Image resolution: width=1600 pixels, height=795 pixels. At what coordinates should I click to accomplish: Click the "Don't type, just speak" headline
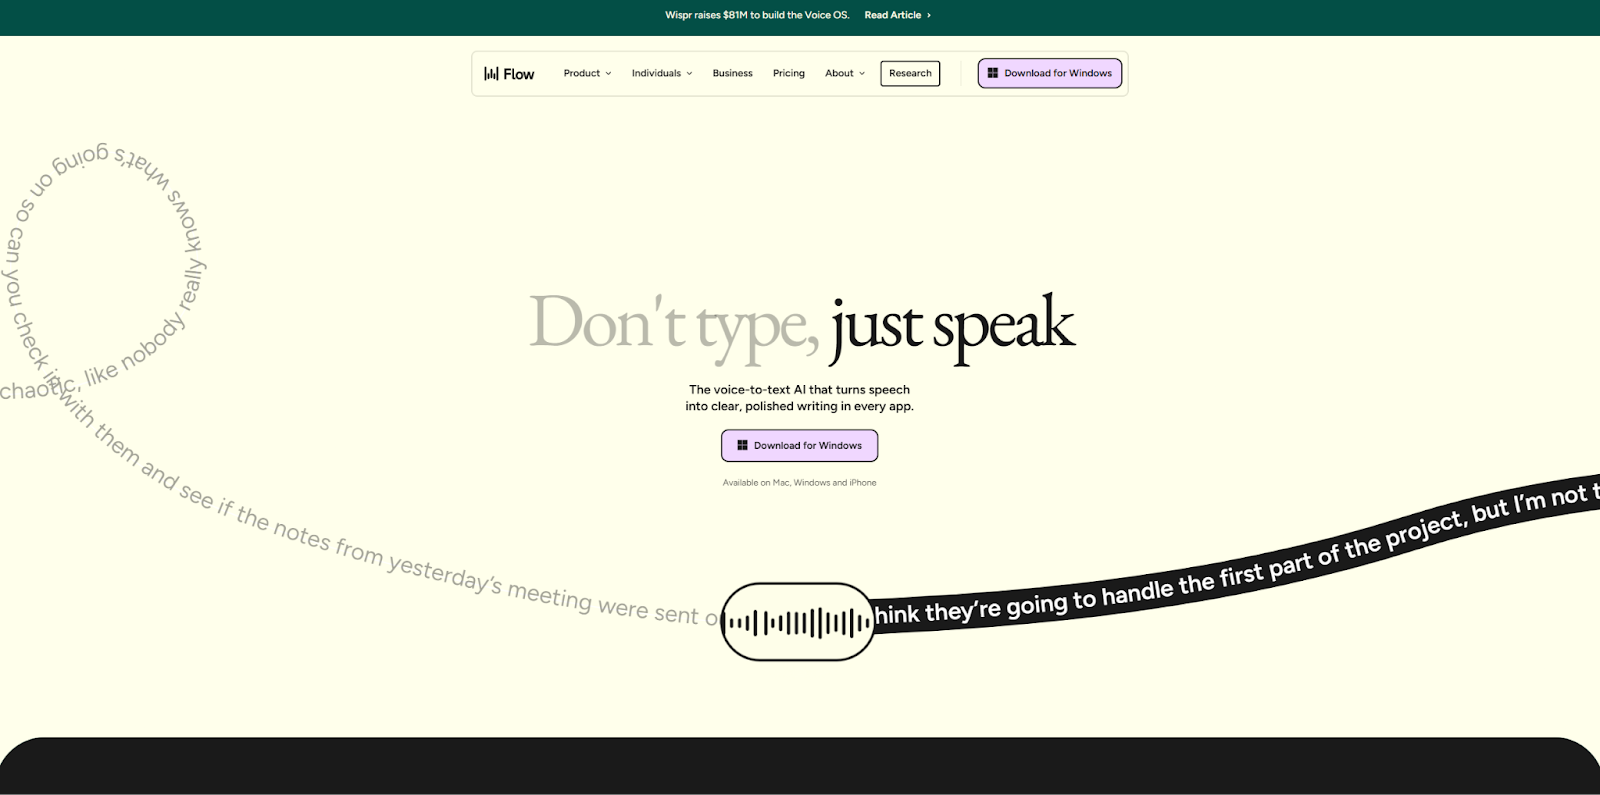click(x=801, y=325)
